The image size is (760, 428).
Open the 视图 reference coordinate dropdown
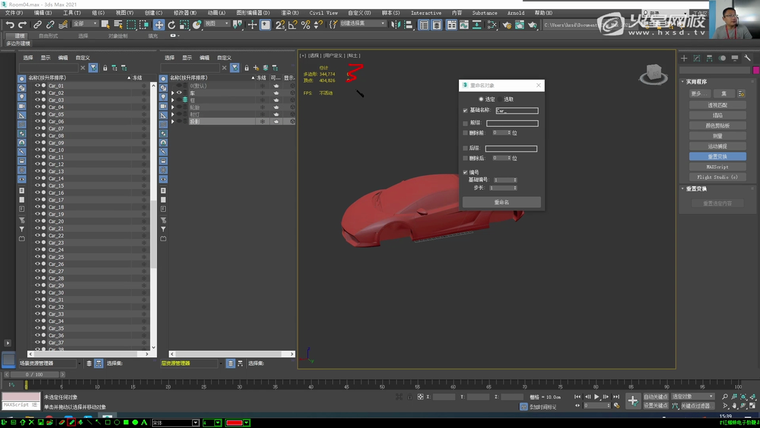click(216, 24)
